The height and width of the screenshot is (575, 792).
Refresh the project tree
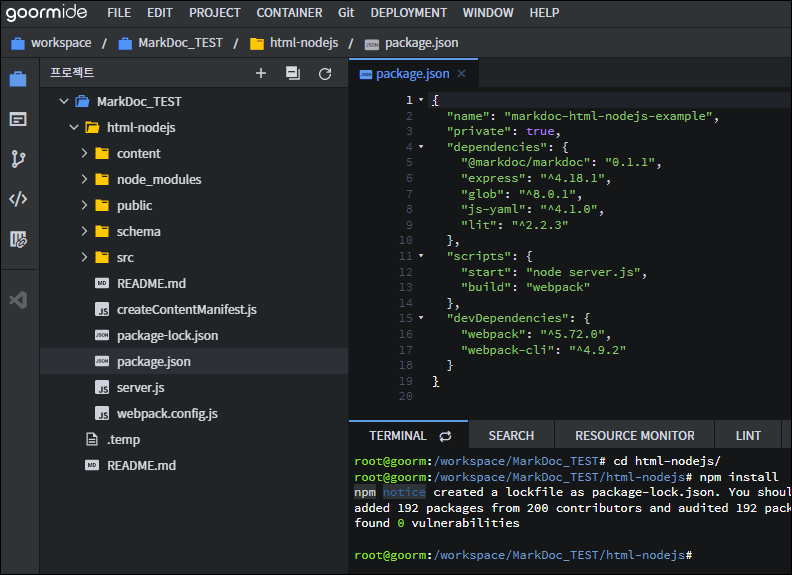pyautogui.click(x=325, y=74)
